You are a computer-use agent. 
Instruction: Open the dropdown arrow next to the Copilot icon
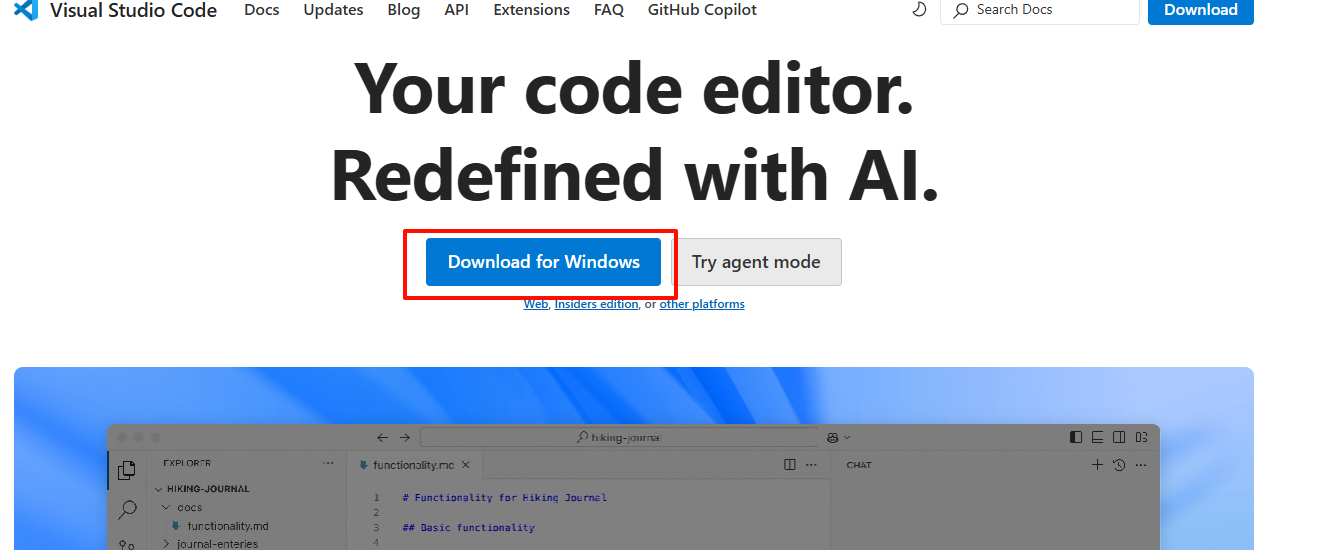click(x=847, y=437)
